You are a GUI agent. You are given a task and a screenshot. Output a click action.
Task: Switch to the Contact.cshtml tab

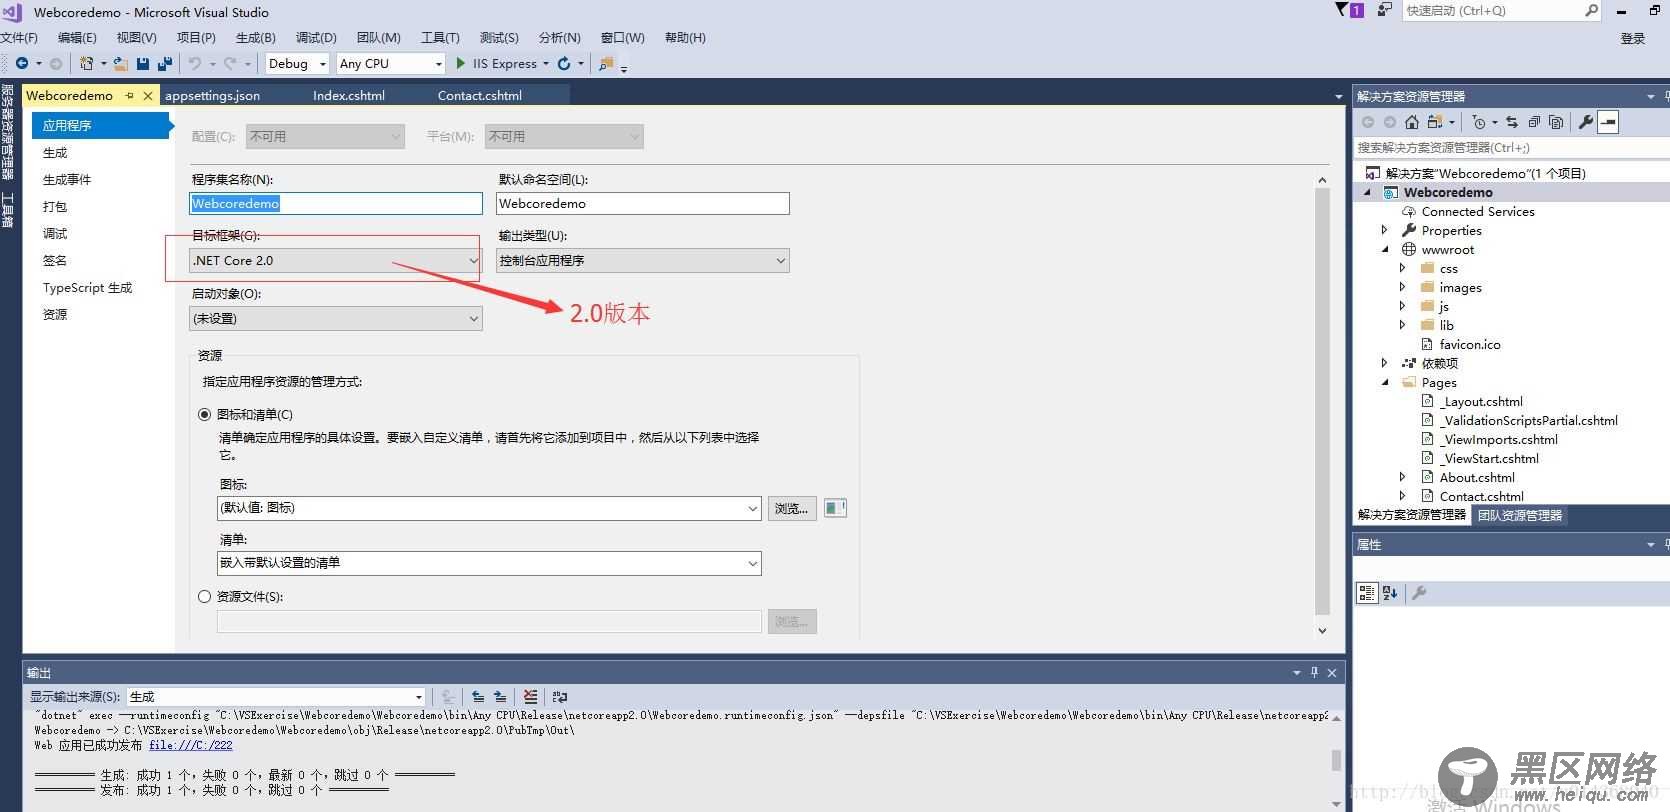click(x=480, y=96)
